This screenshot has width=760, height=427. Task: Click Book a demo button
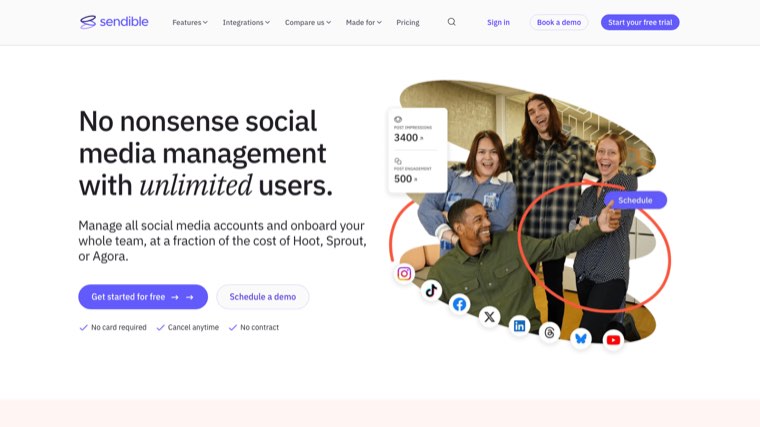(559, 22)
